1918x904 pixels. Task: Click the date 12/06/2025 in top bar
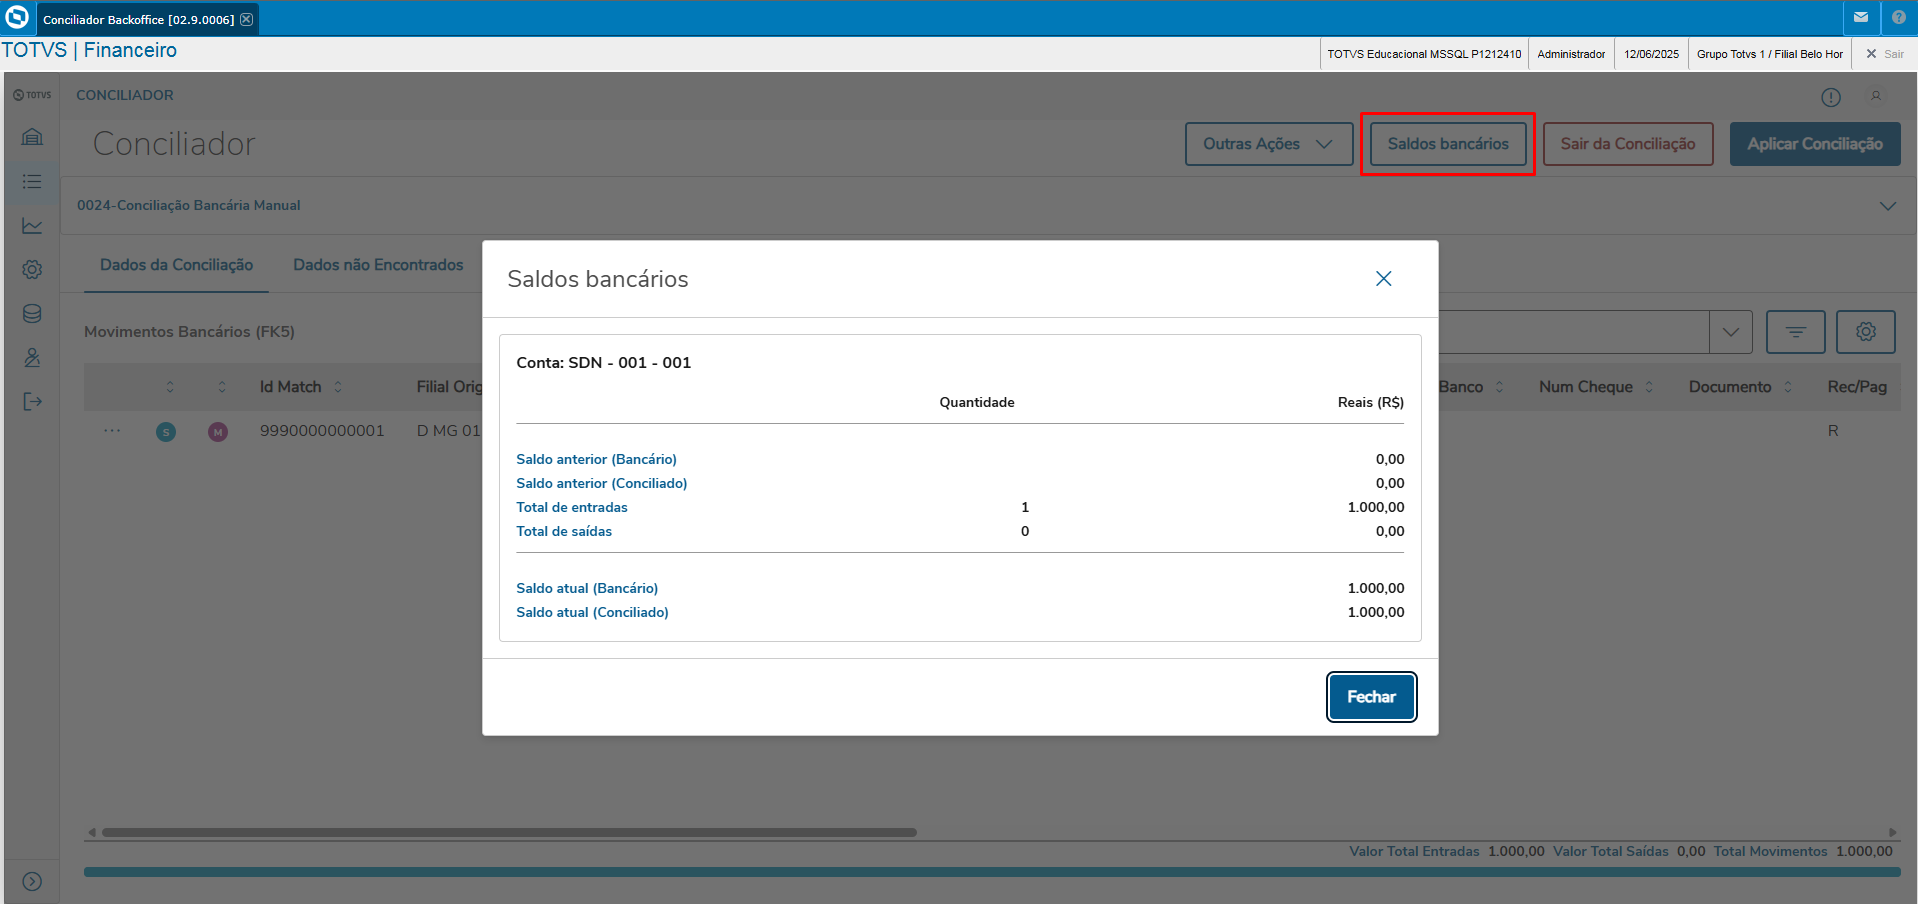click(1651, 54)
